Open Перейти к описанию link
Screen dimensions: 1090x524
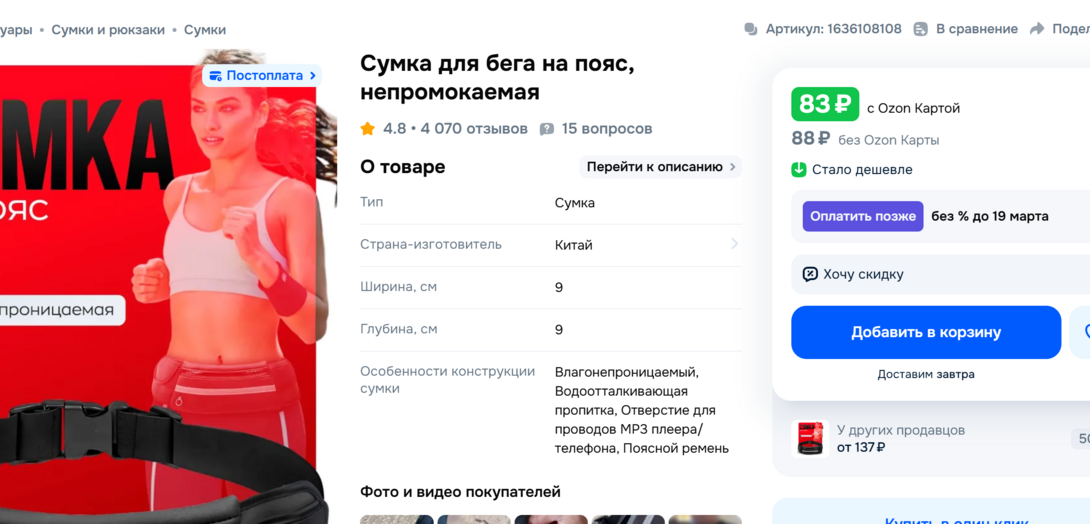660,167
